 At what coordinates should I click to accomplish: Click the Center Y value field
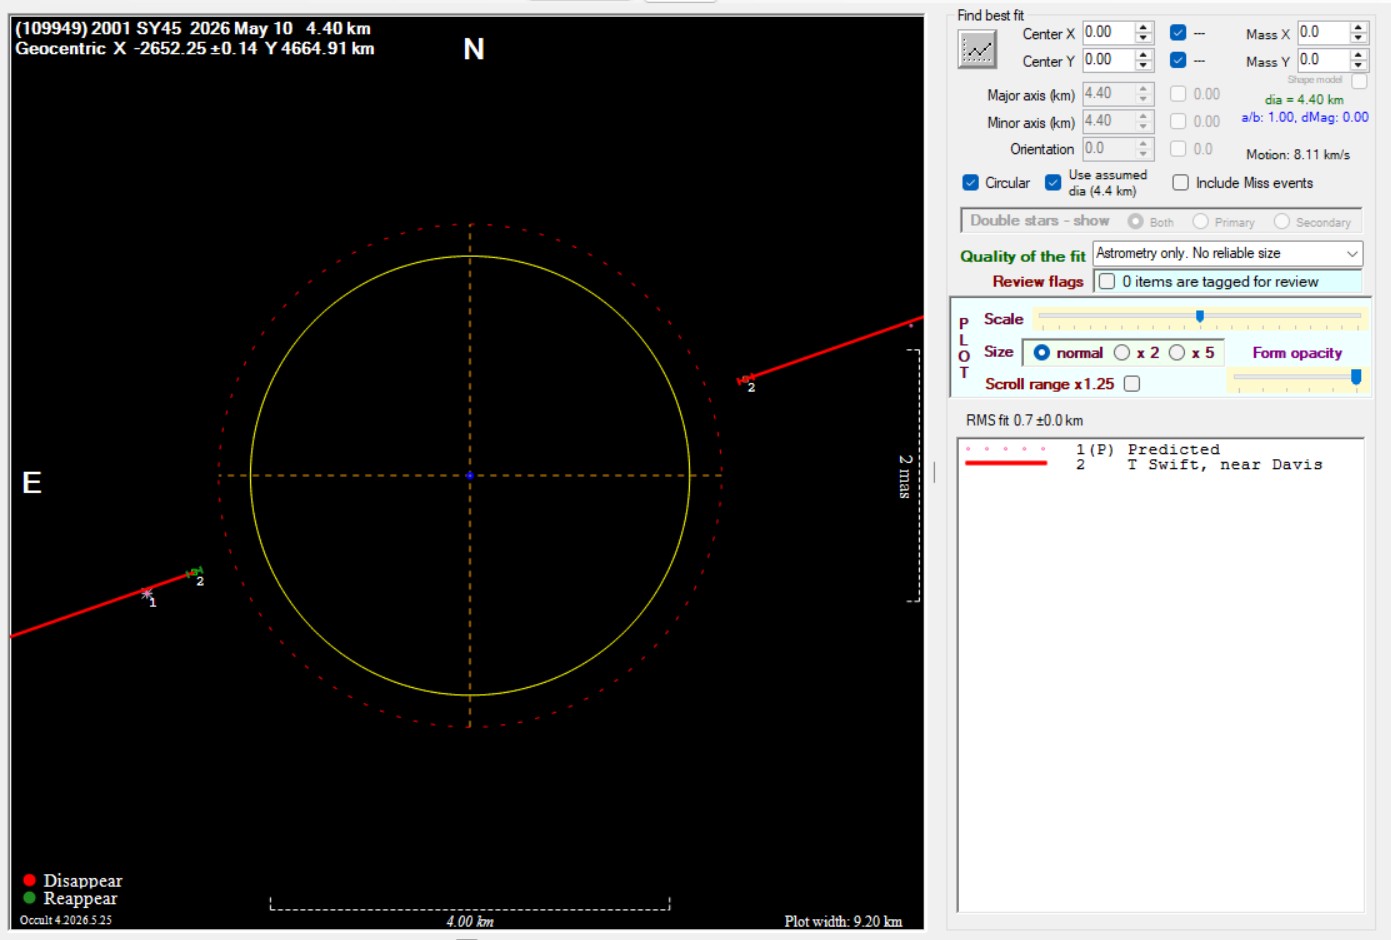click(x=1108, y=60)
